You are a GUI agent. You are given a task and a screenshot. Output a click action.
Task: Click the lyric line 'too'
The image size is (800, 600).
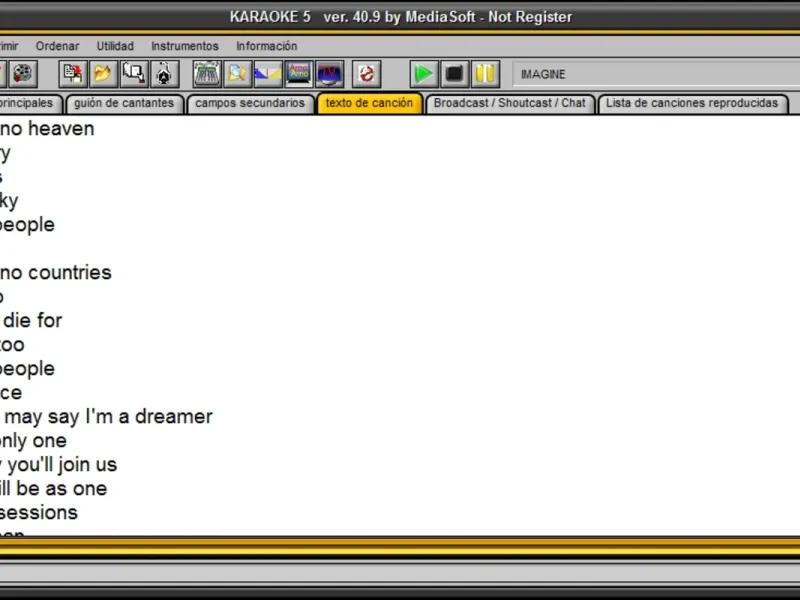(12, 345)
